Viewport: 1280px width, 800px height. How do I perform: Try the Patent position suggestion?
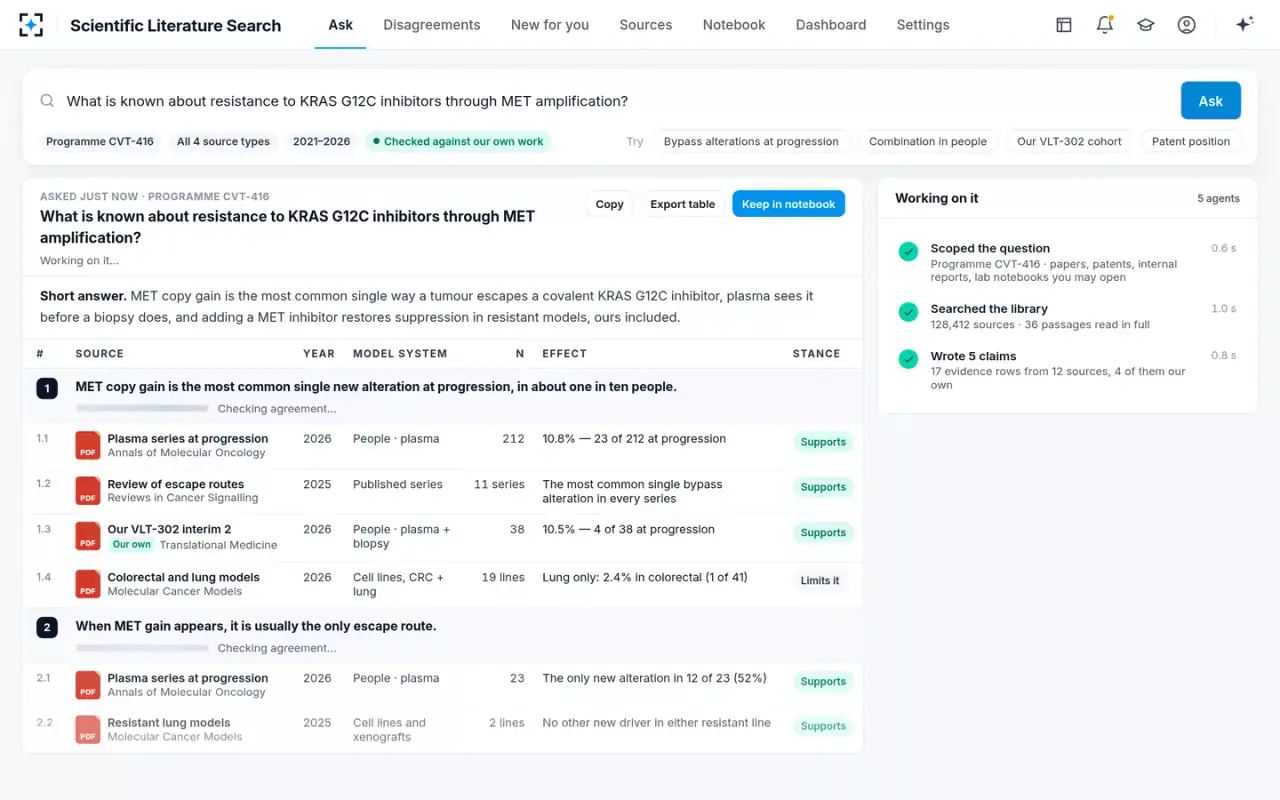click(1191, 142)
